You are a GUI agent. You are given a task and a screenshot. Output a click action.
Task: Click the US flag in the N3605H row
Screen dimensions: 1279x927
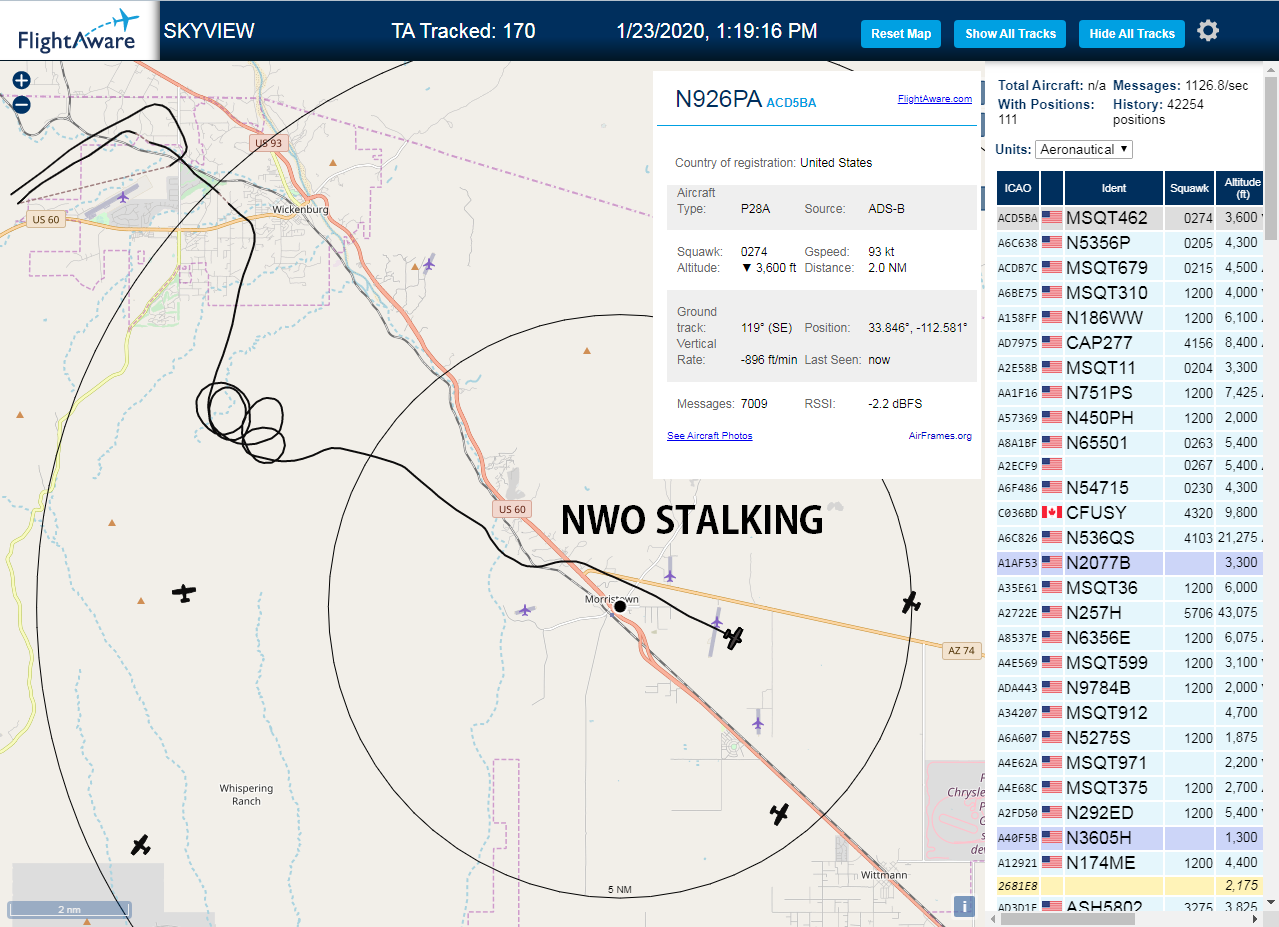[x=1052, y=837]
